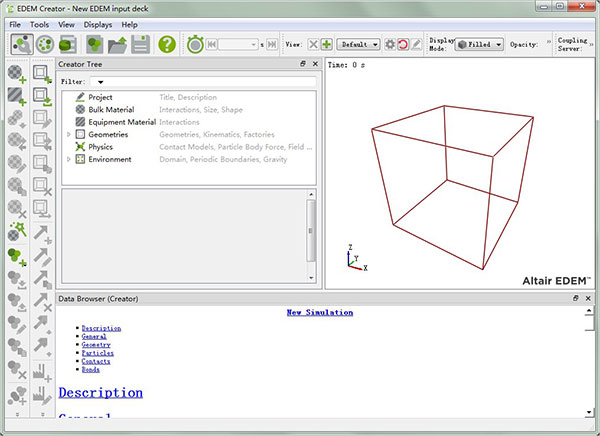Open the EDEM Creator mode icon
600x436 pixels.
click(x=22, y=44)
